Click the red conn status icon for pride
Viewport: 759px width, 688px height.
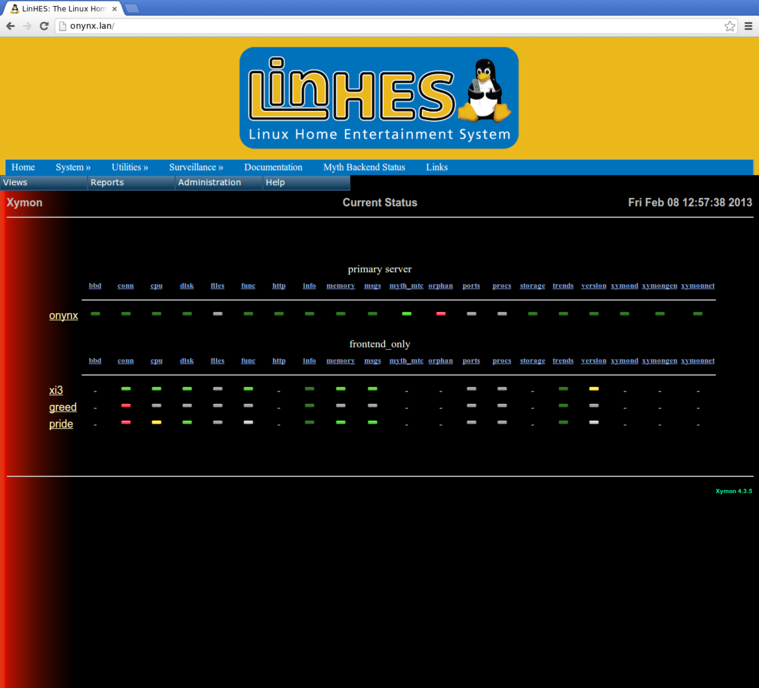click(x=126, y=422)
